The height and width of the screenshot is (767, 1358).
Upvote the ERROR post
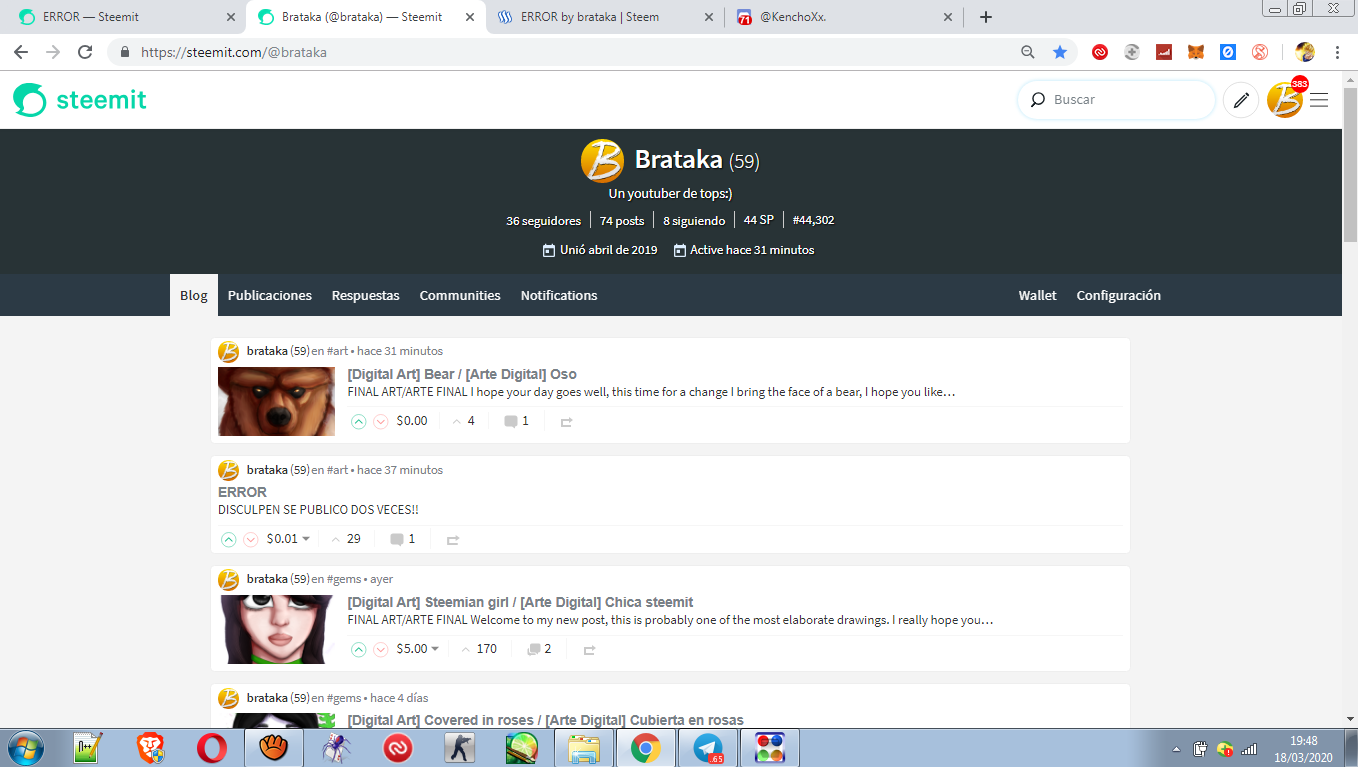229,539
